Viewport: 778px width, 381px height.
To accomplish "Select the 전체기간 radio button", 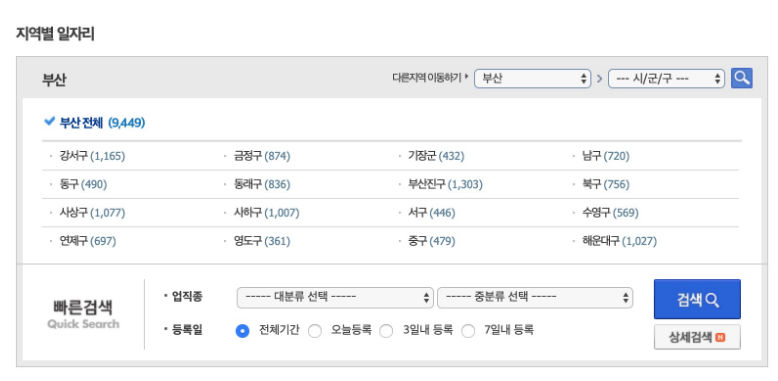I will point(242,331).
